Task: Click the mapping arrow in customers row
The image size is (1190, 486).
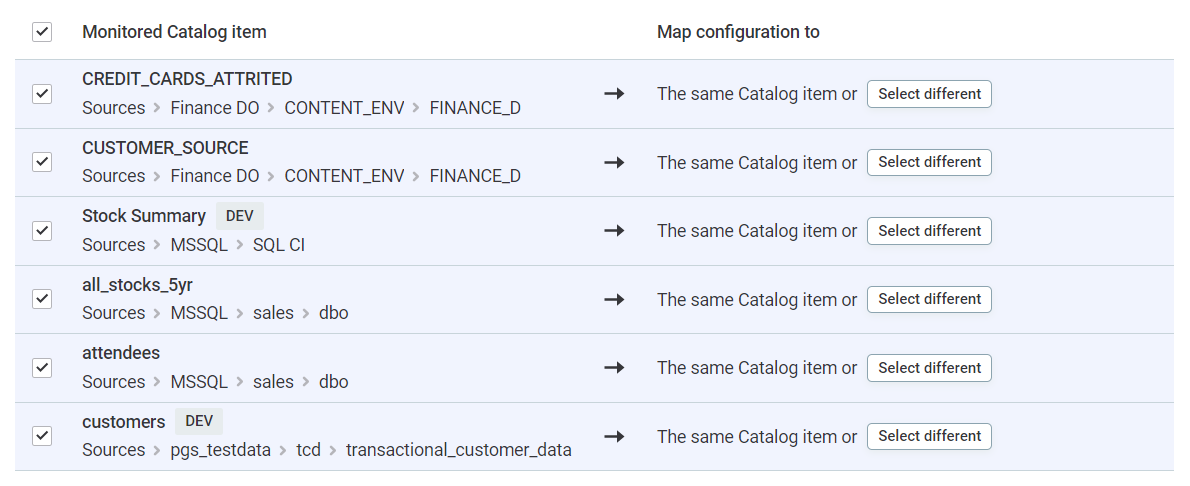Action: pyautogui.click(x=614, y=437)
